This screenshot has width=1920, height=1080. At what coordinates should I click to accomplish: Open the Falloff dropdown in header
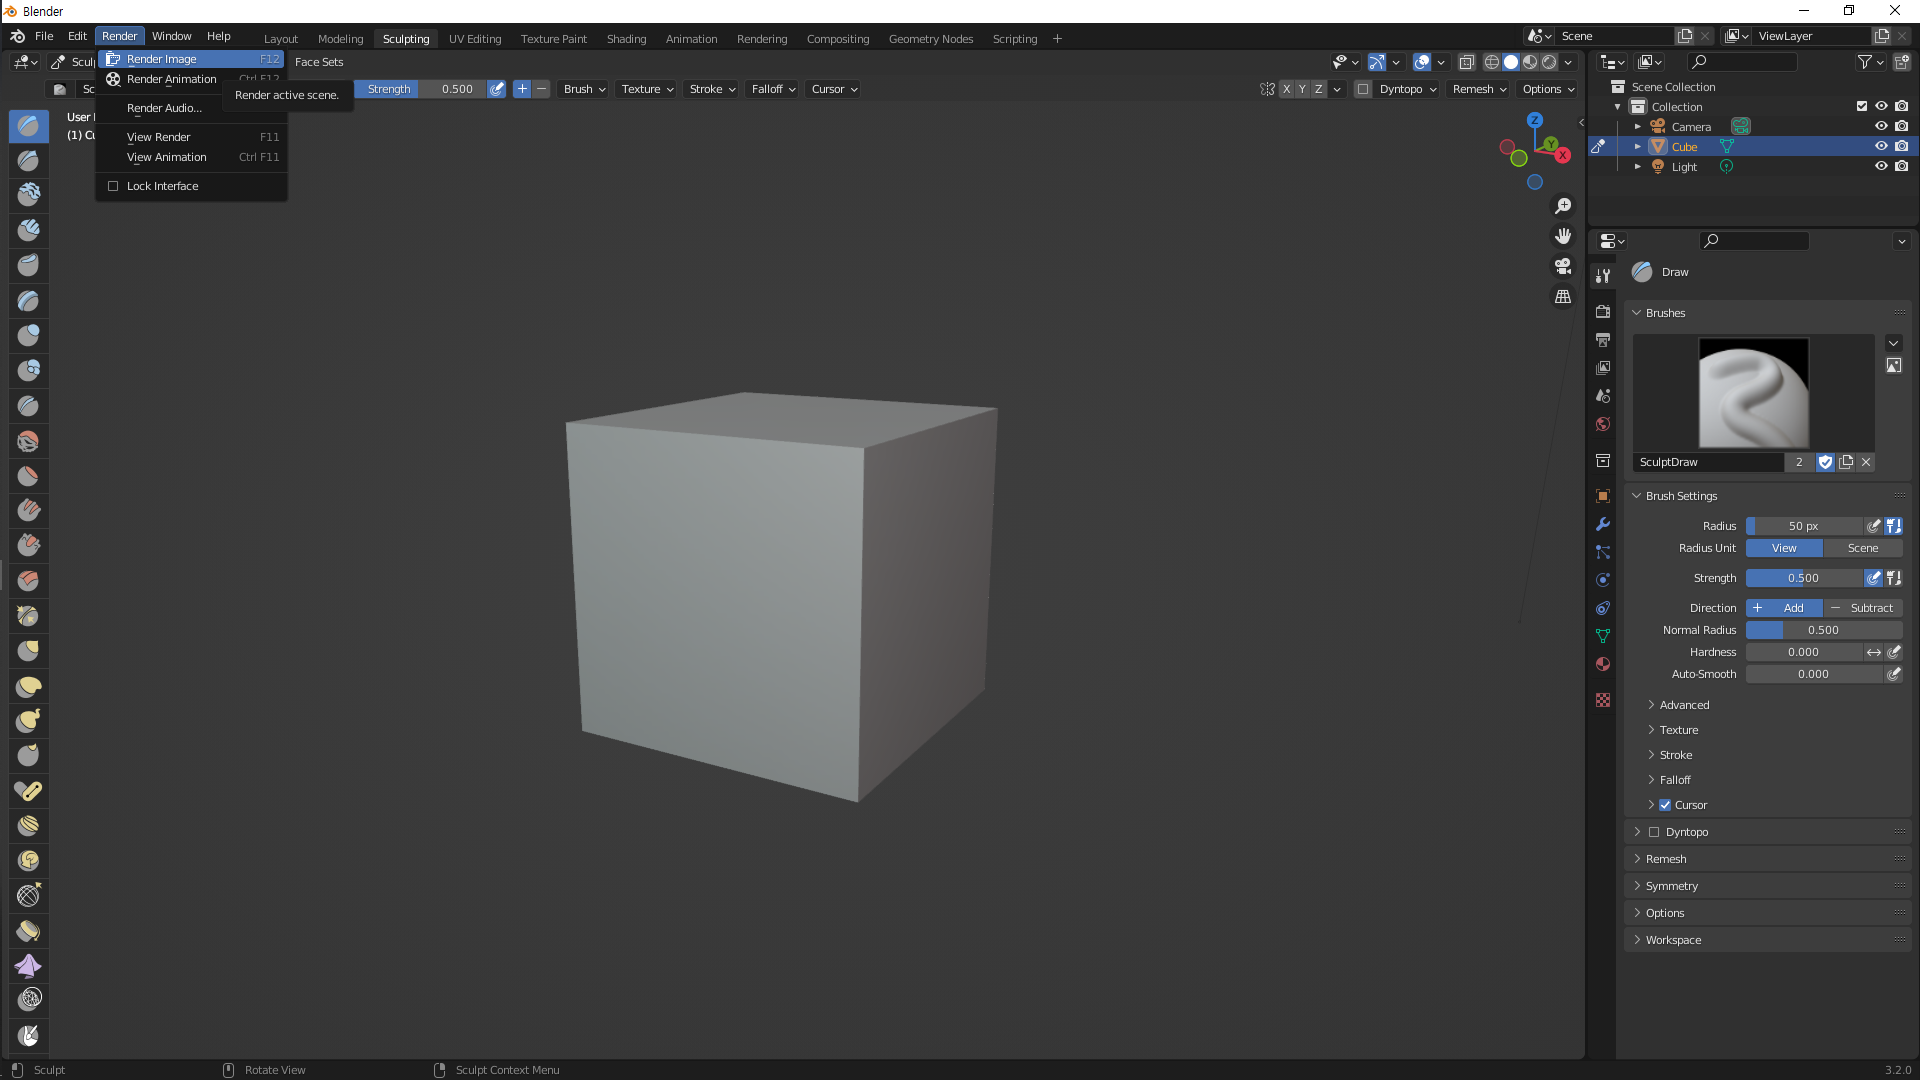click(x=773, y=89)
